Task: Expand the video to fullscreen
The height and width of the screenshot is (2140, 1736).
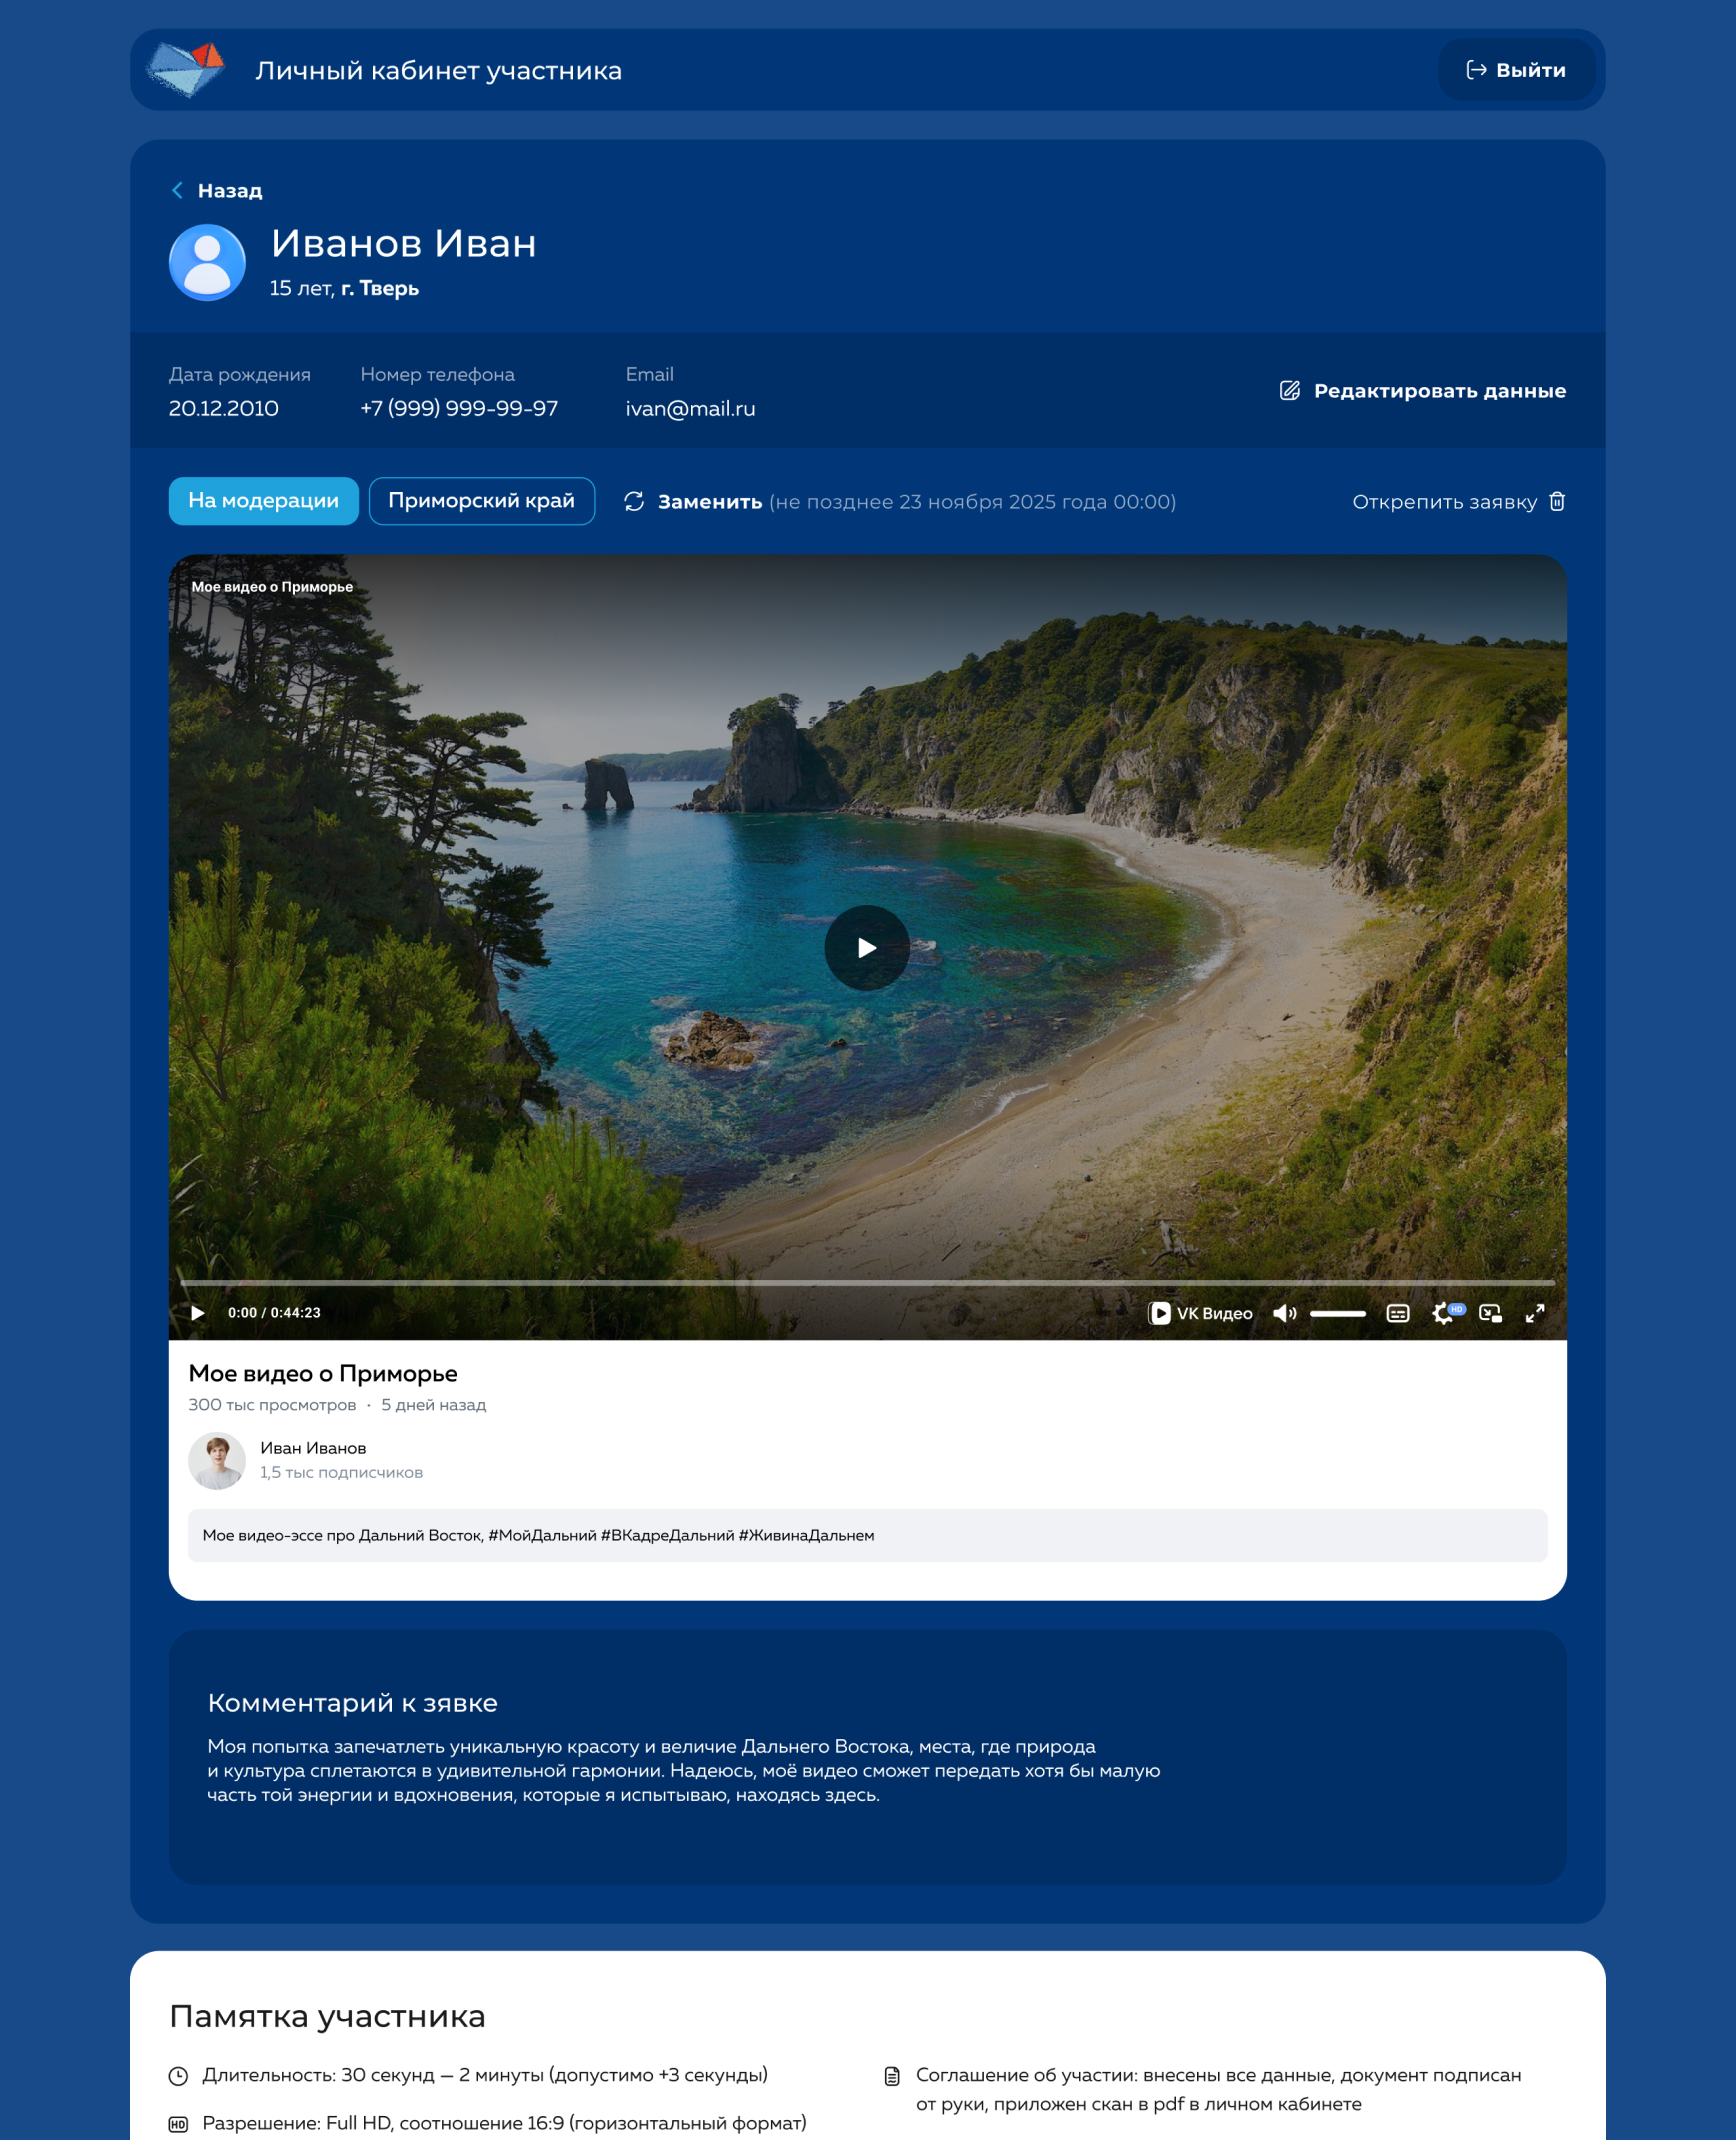Action: [1534, 1313]
